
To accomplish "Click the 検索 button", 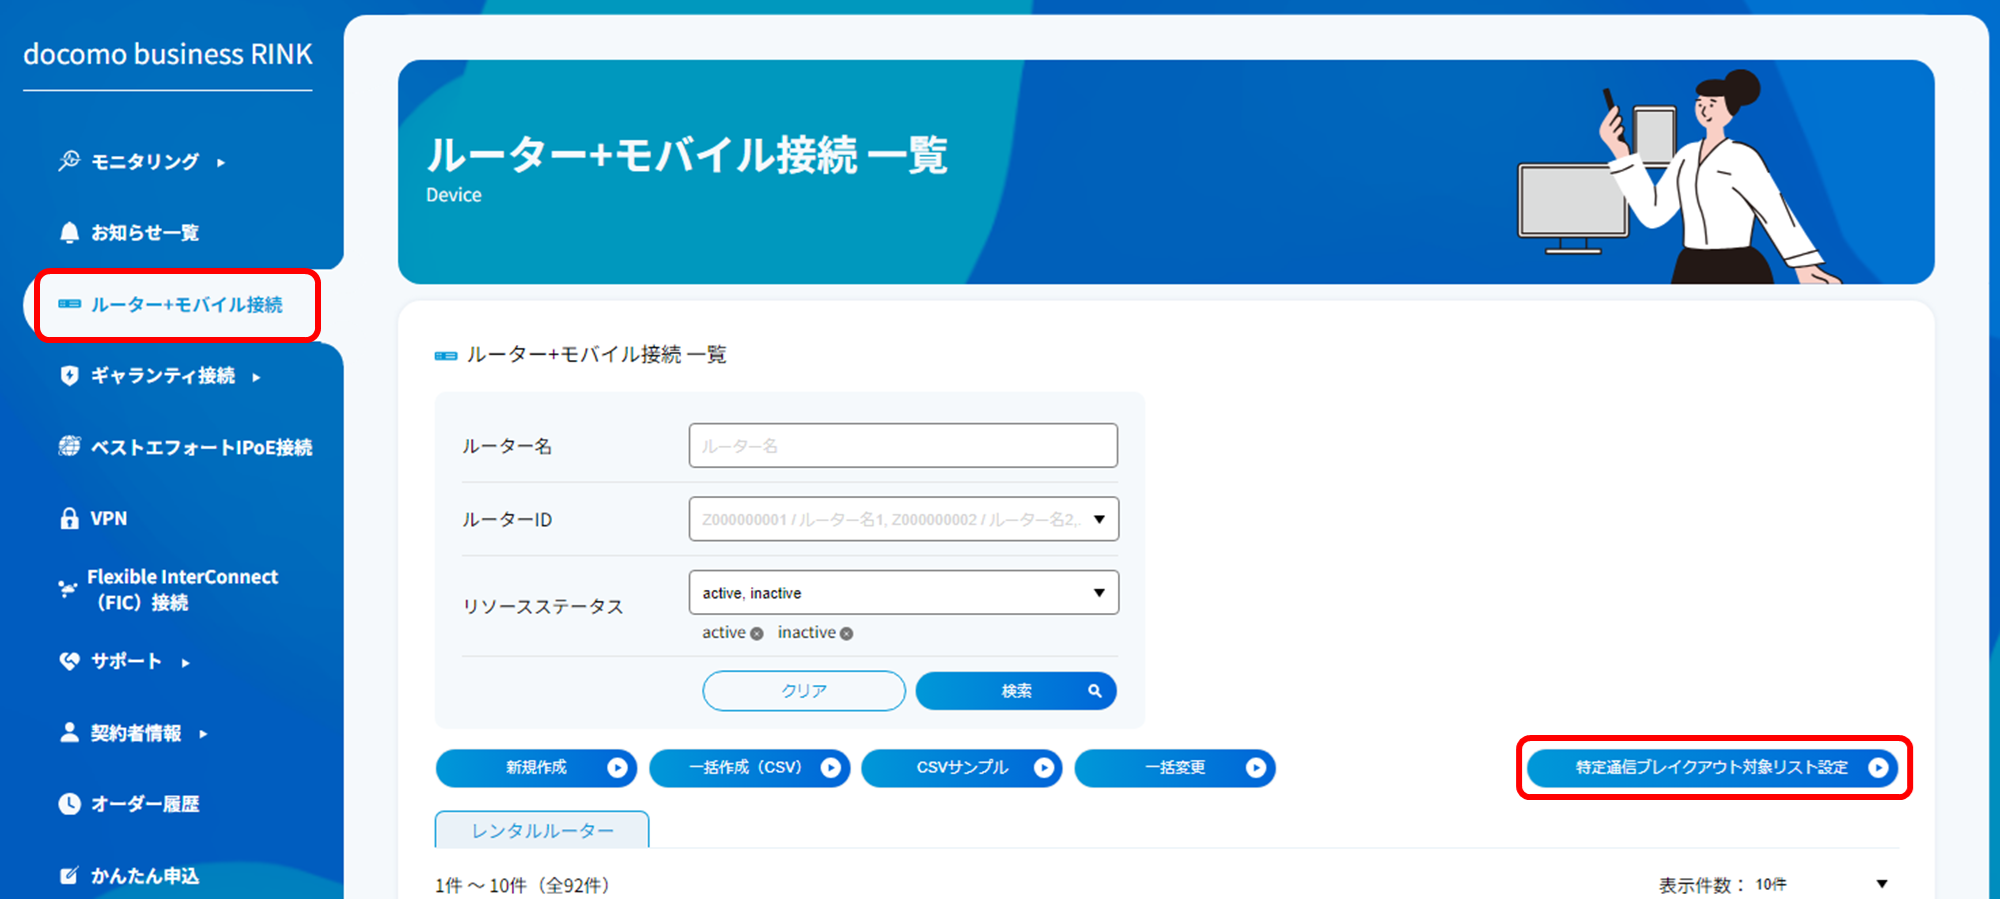I will (1016, 691).
